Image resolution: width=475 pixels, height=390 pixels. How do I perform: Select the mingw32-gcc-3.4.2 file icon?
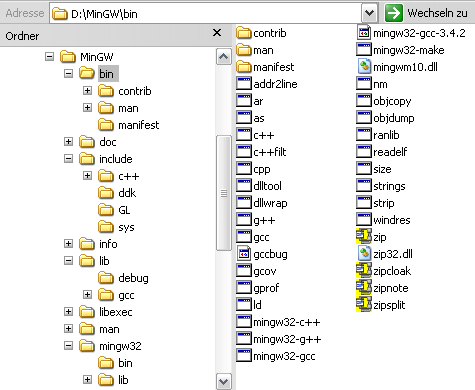[364, 33]
